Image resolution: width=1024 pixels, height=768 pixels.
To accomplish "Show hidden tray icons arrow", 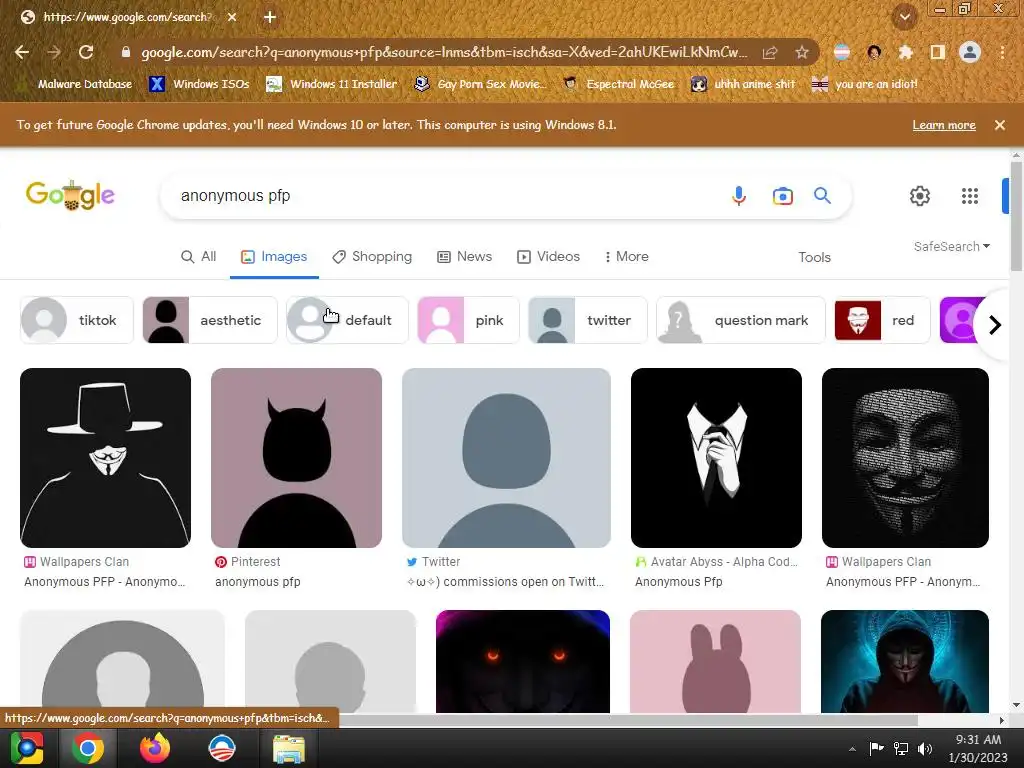I will click(x=852, y=749).
